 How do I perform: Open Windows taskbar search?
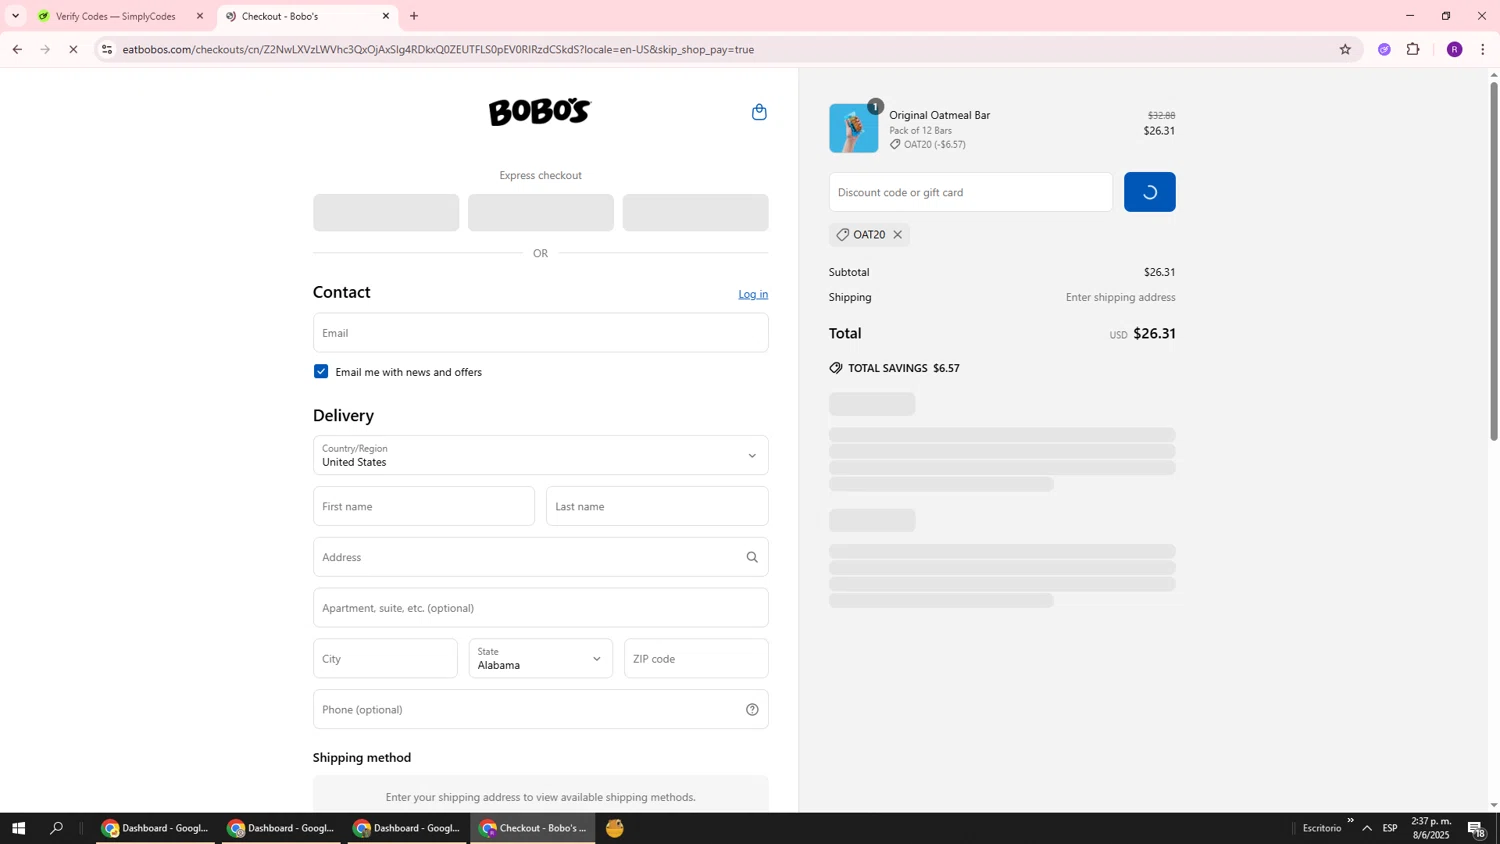point(56,828)
